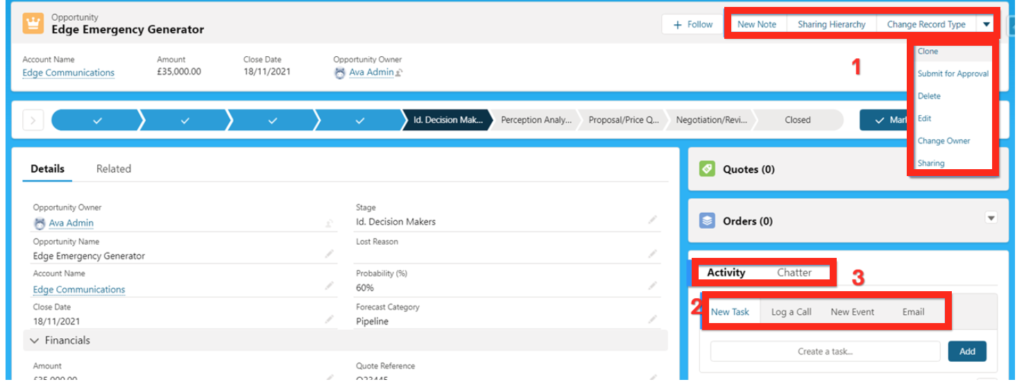Choose Delete from the dropdown menu
Image resolution: width=1024 pixels, height=391 pixels.
929,96
